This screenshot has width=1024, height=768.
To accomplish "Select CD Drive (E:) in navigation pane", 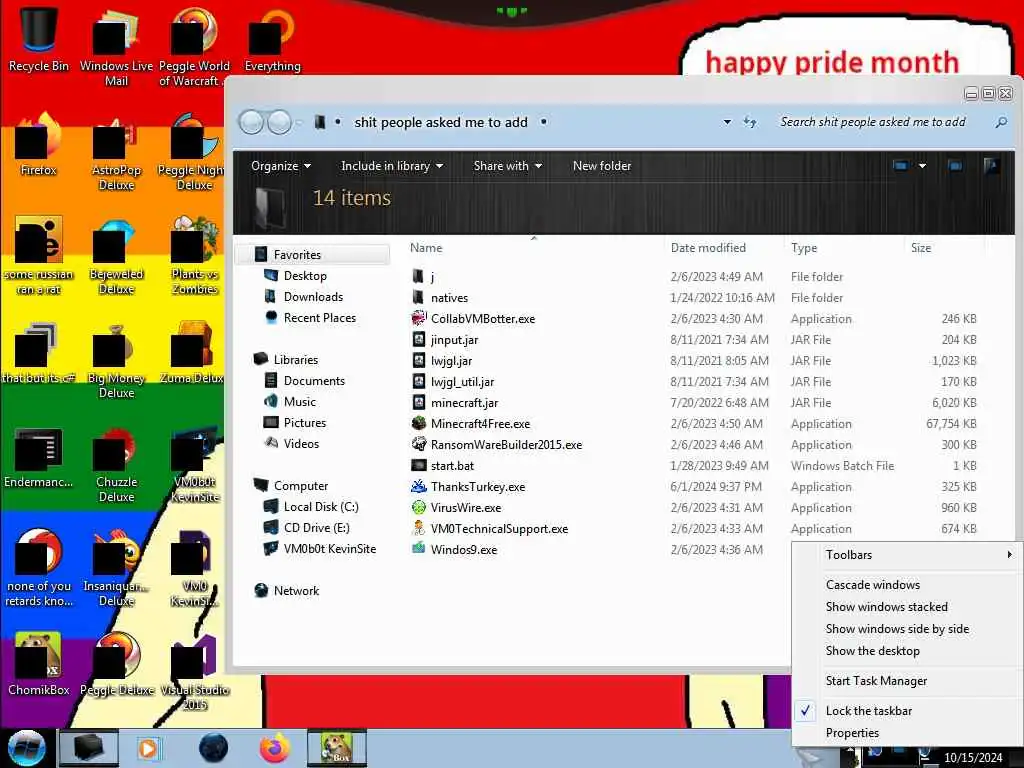I will point(316,528).
